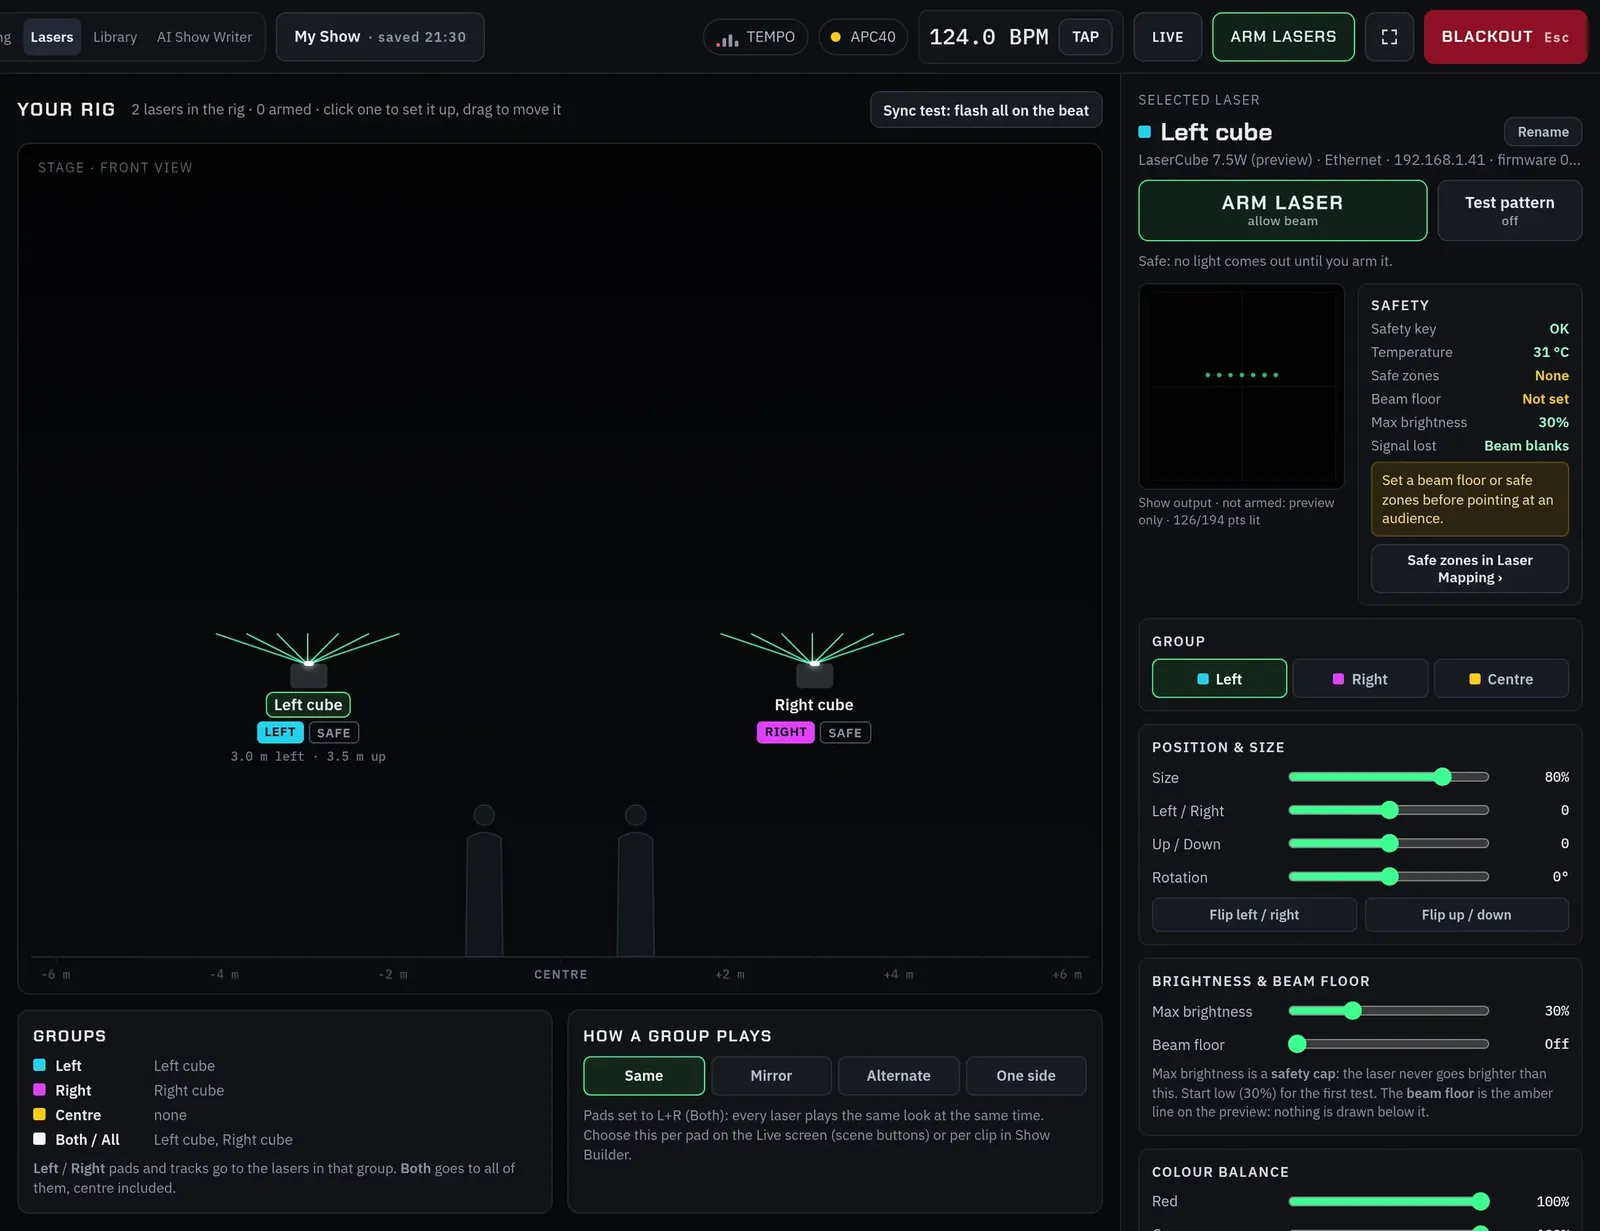Image resolution: width=1600 pixels, height=1231 pixels.
Task: Click Flip up / down button
Action: tap(1466, 915)
